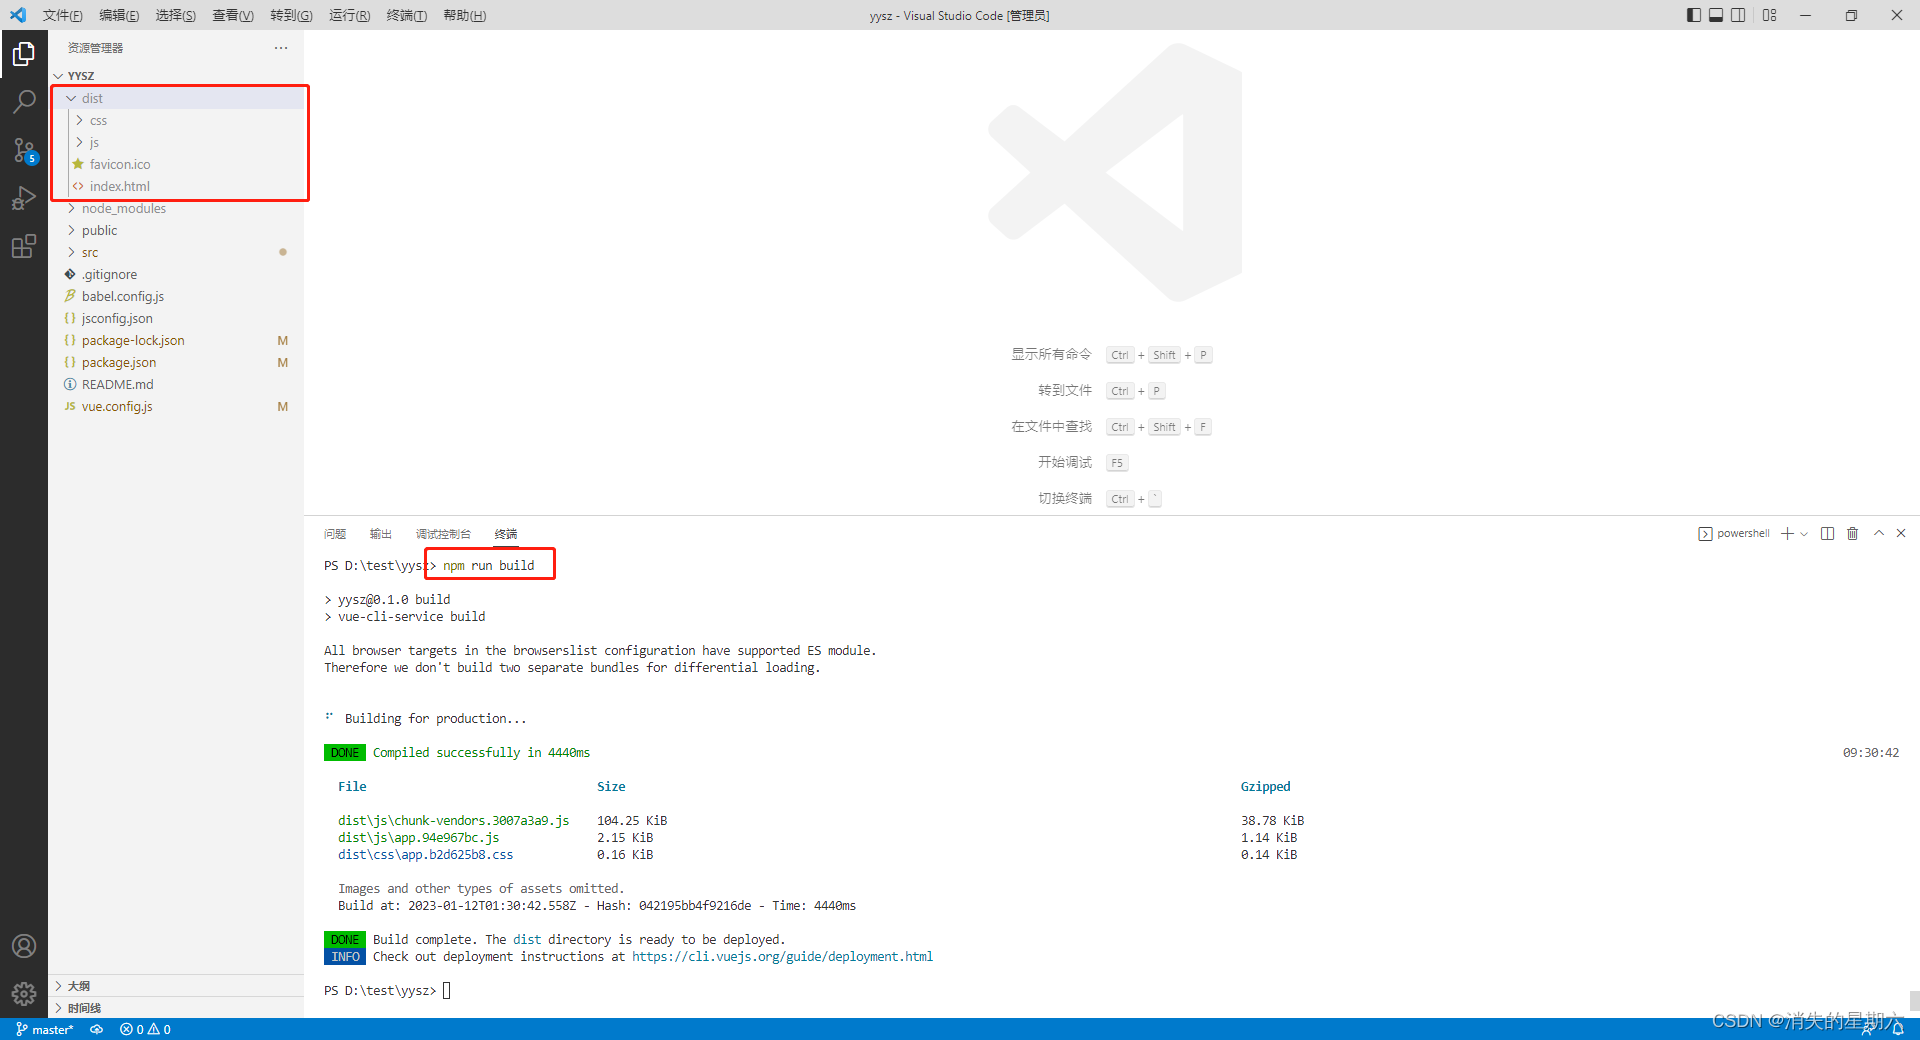The height and width of the screenshot is (1040, 1920).
Task: Focus terminal prompt PS D:\test\yysz> cursor
Action: click(x=447, y=991)
